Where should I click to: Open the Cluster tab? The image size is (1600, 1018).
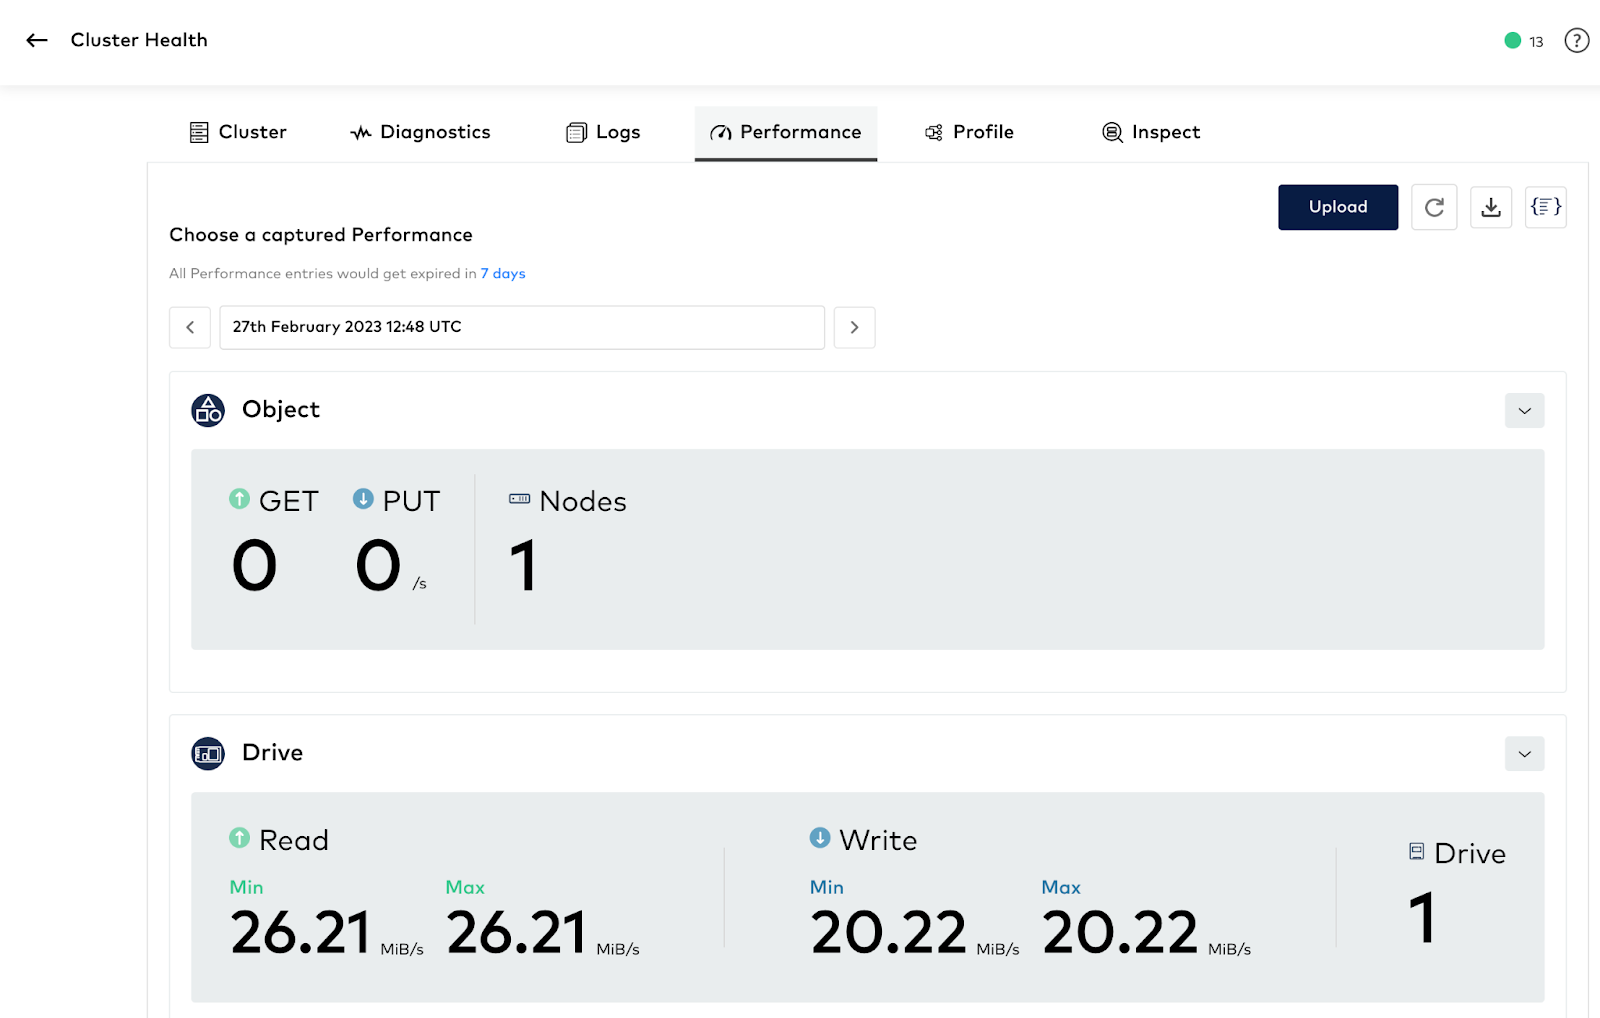click(238, 132)
